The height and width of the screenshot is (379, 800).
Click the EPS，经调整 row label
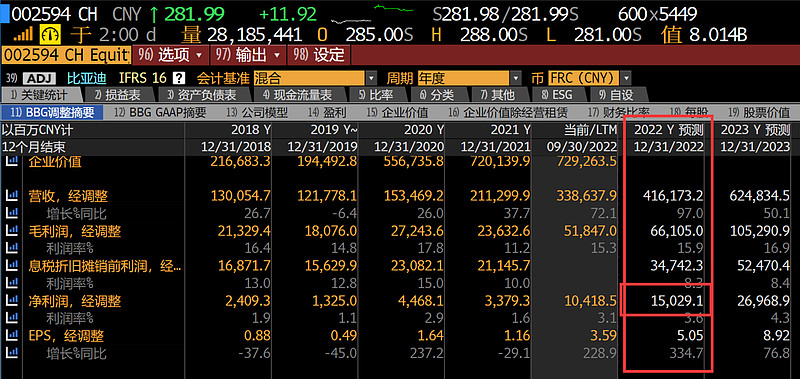pyautogui.click(x=66, y=336)
